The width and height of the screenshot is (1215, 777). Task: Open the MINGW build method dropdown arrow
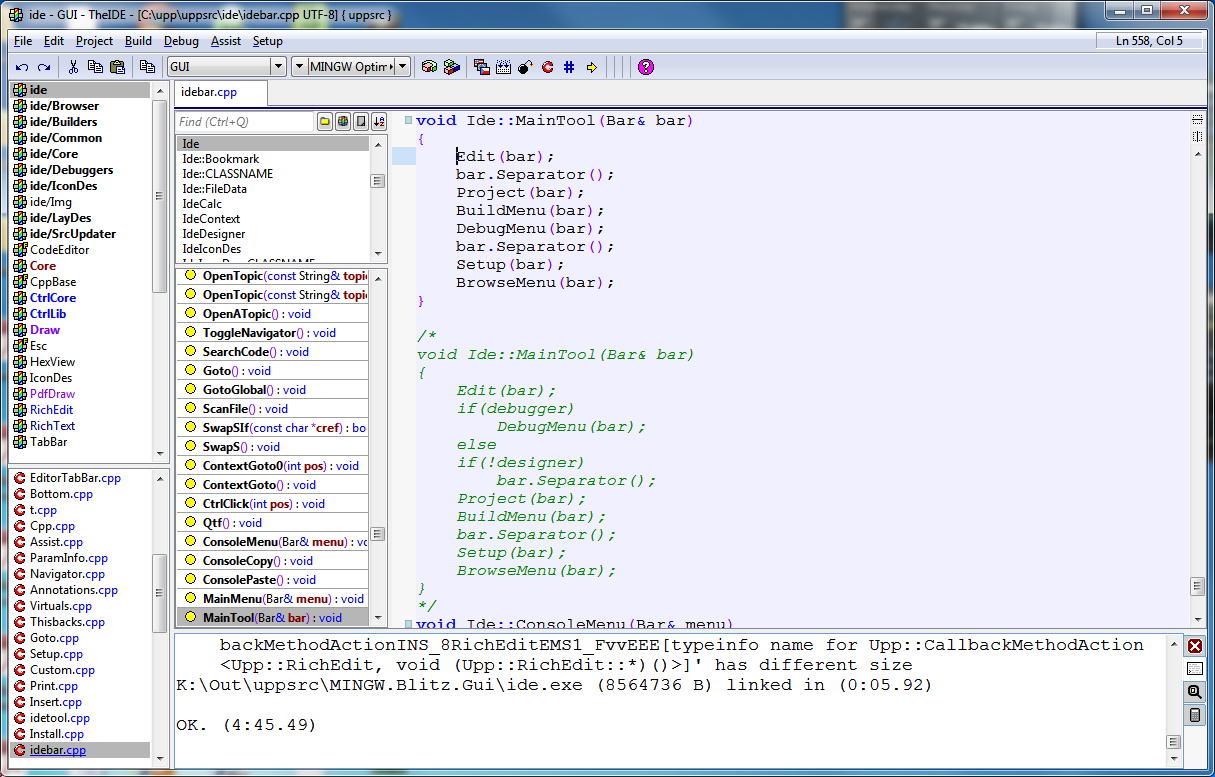pos(402,67)
